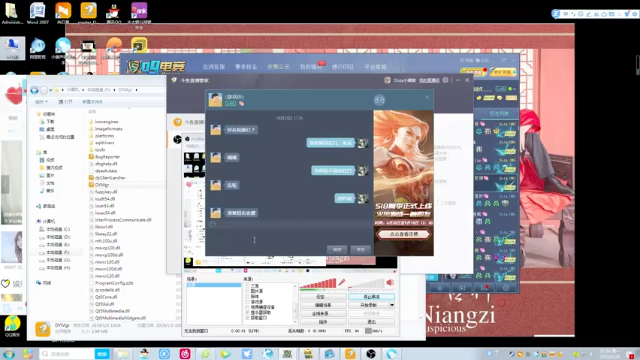Viewport: 640px width, 360px height.
Task: Click the Explorer back navigation arrow
Action: [34, 90]
